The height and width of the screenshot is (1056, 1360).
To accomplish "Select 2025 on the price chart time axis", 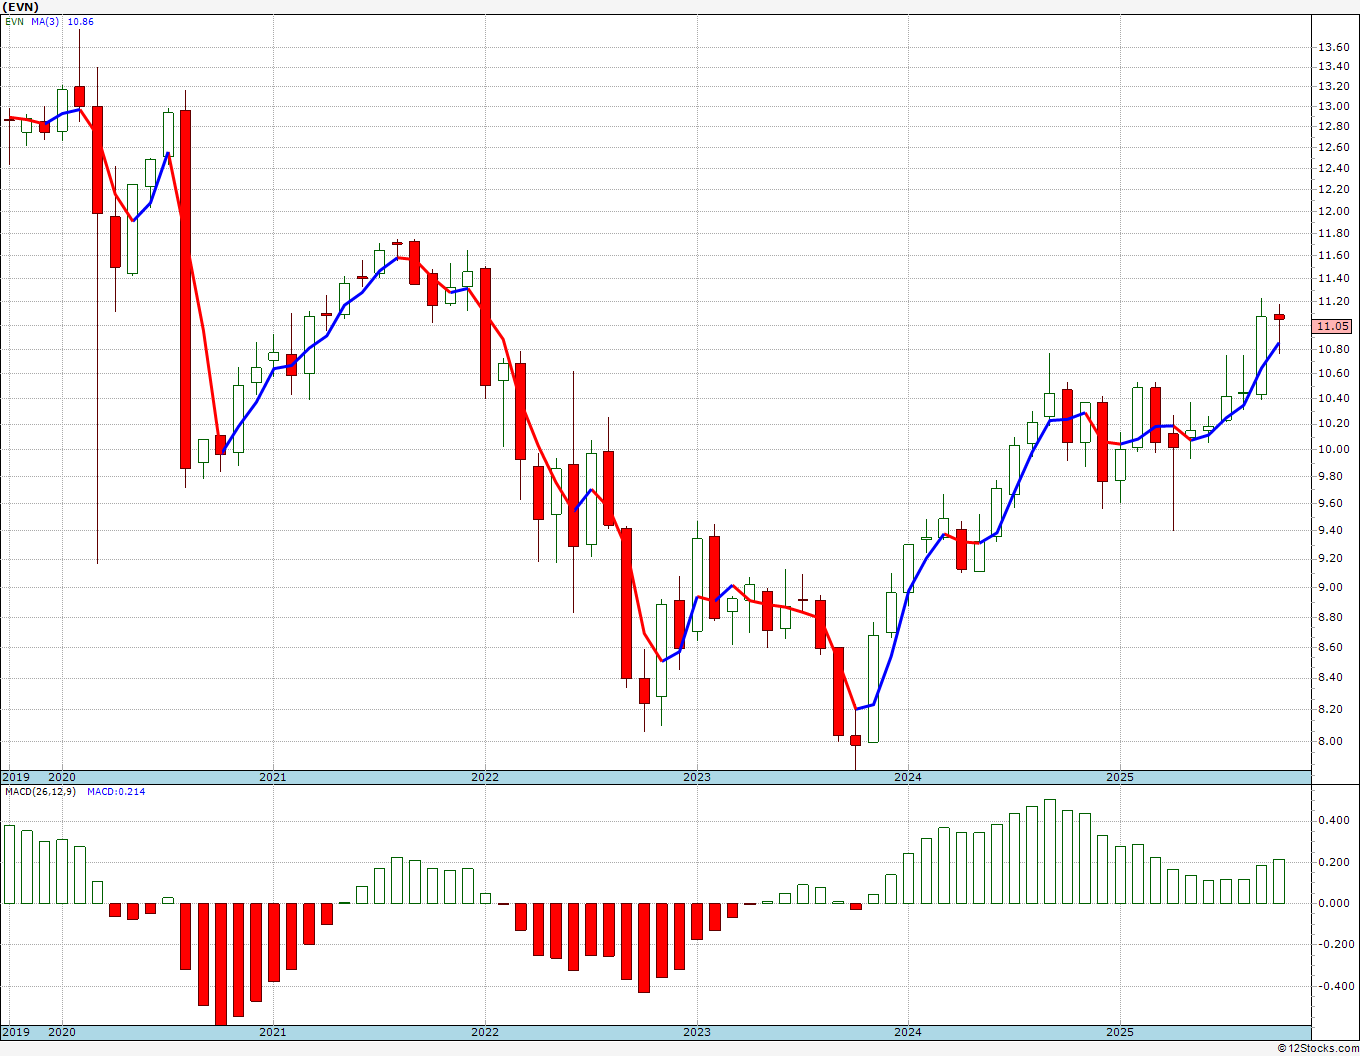I will pyautogui.click(x=1120, y=777).
